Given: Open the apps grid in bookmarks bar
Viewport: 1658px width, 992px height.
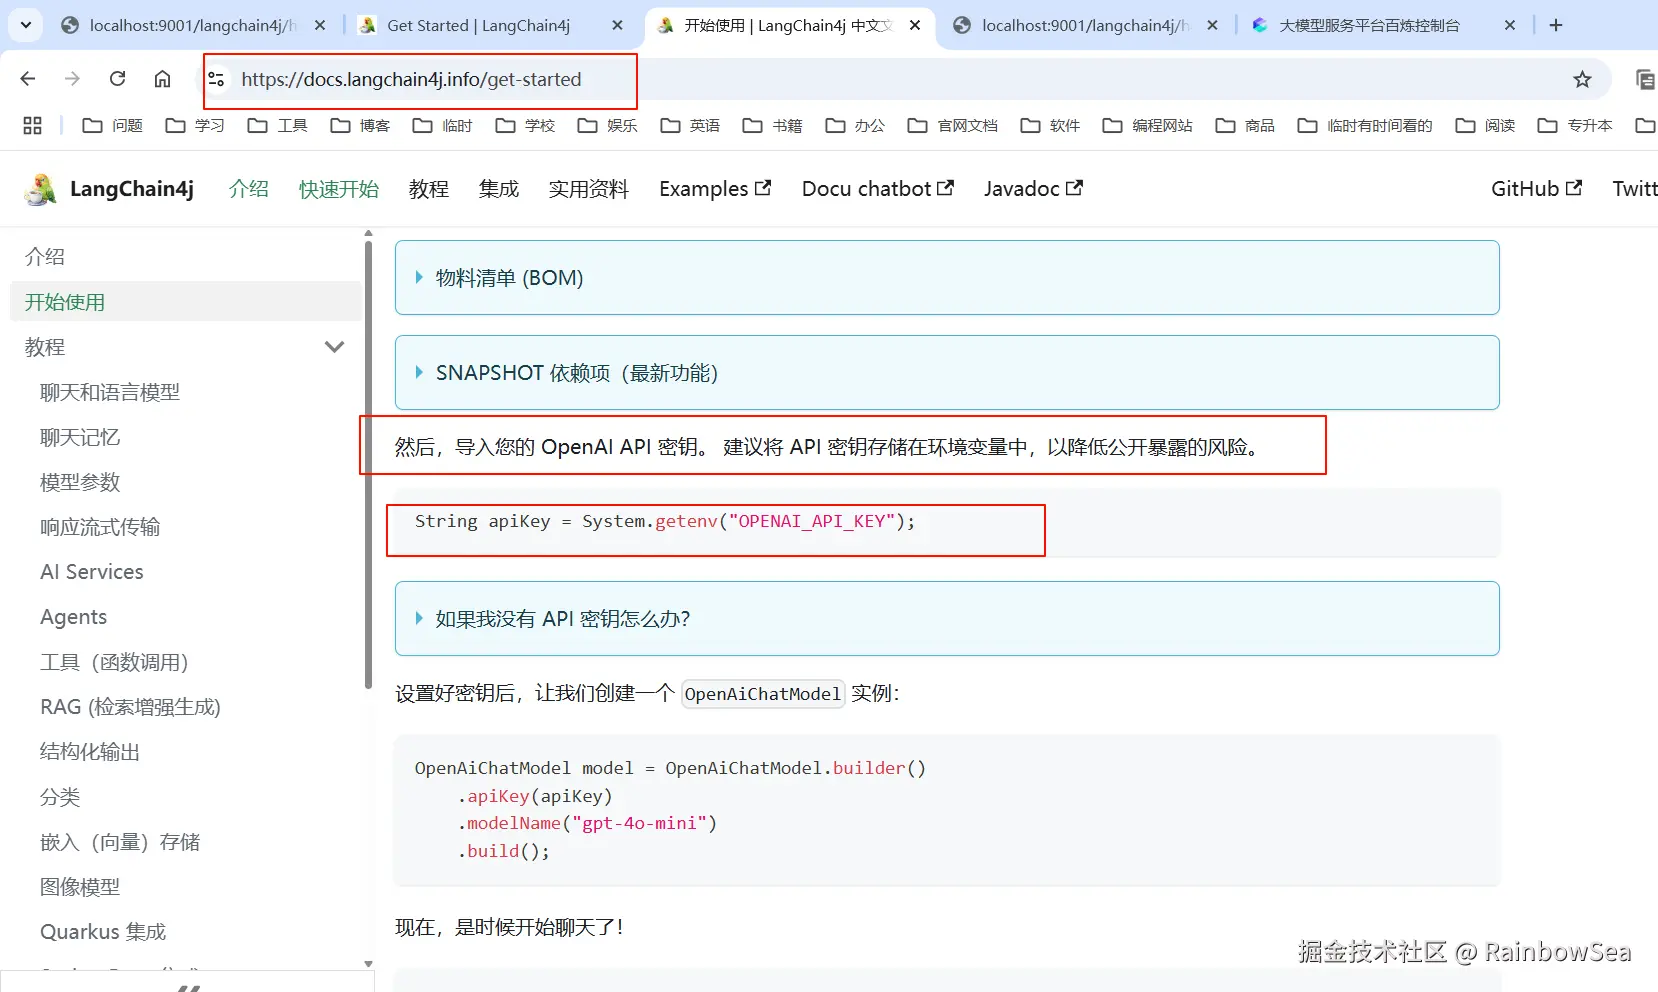Looking at the screenshot, I should pyautogui.click(x=32, y=125).
